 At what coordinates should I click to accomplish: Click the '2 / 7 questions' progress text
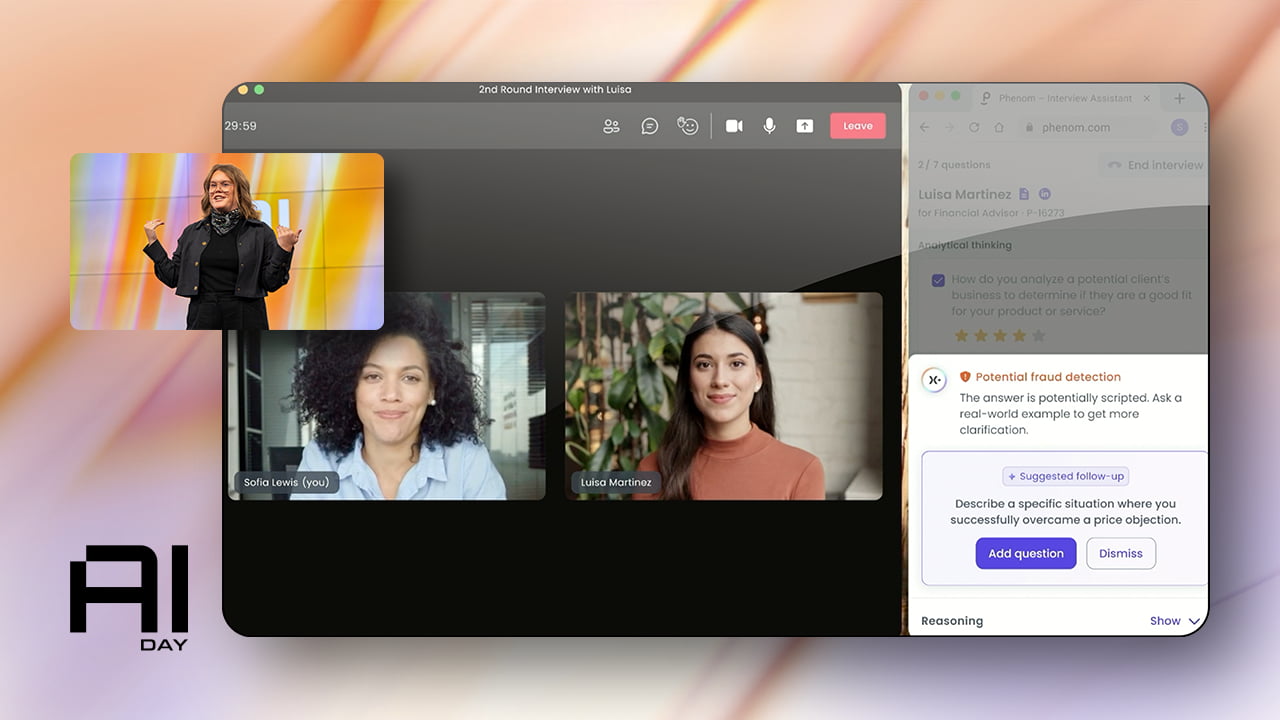[954, 165]
